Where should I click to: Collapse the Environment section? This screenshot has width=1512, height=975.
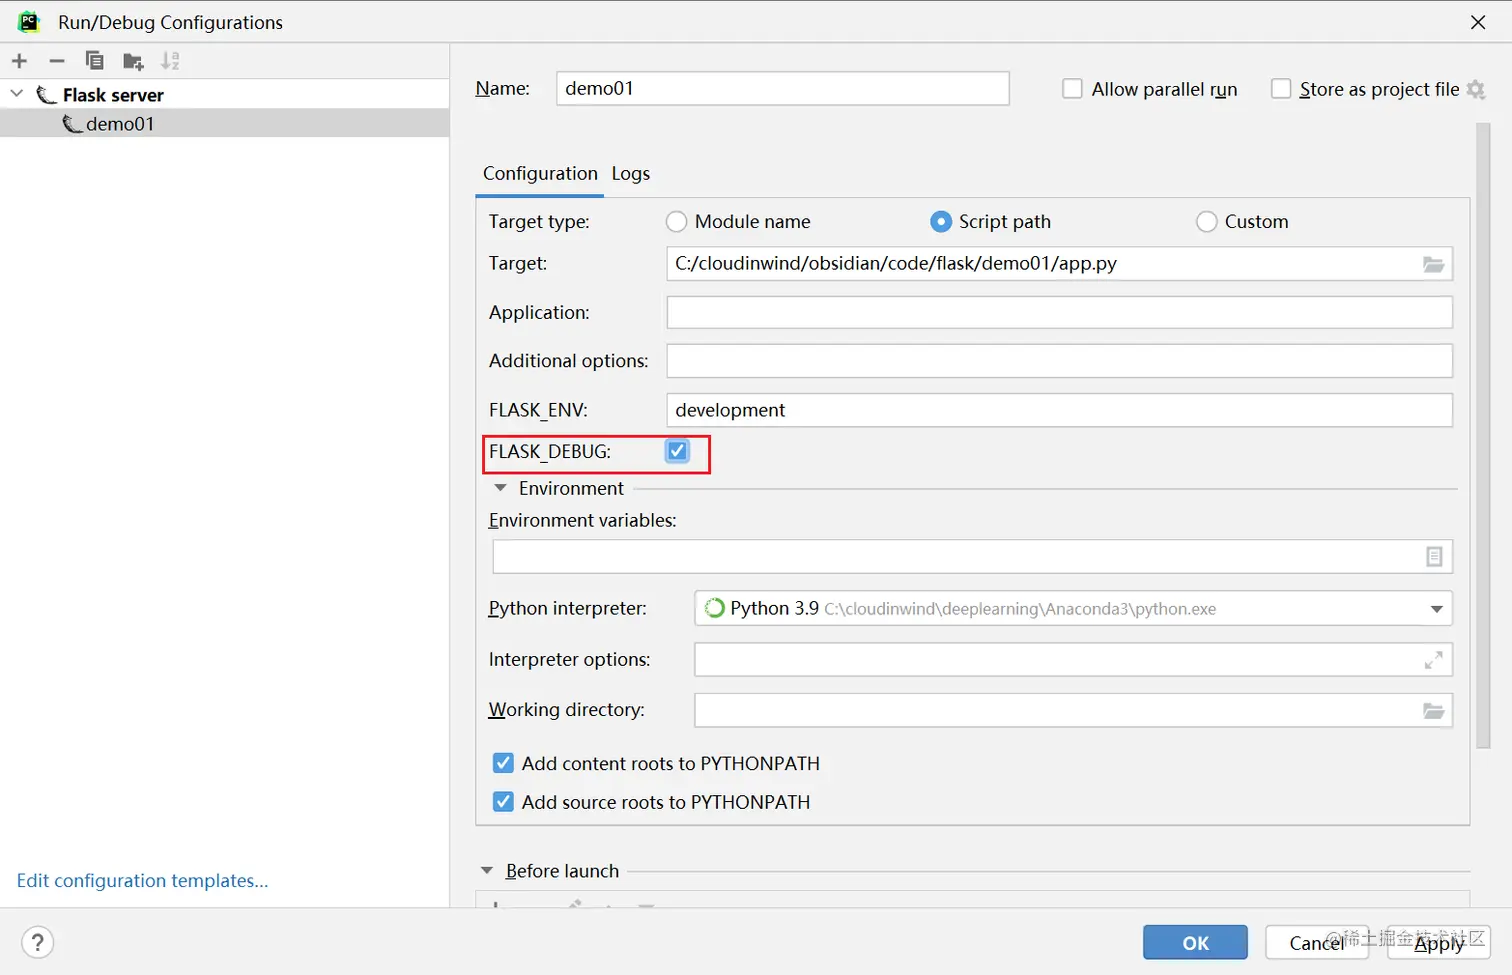(500, 488)
